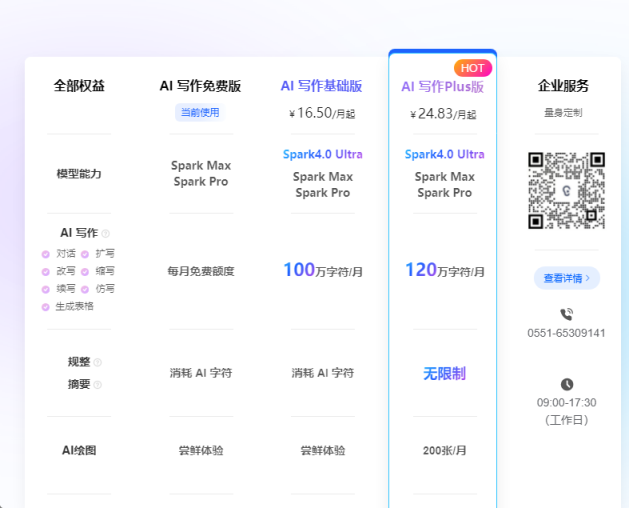The height and width of the screenshot is (508, 629).
Task: Click the 当前使用 badge under free plan
Action: point(199,112)
